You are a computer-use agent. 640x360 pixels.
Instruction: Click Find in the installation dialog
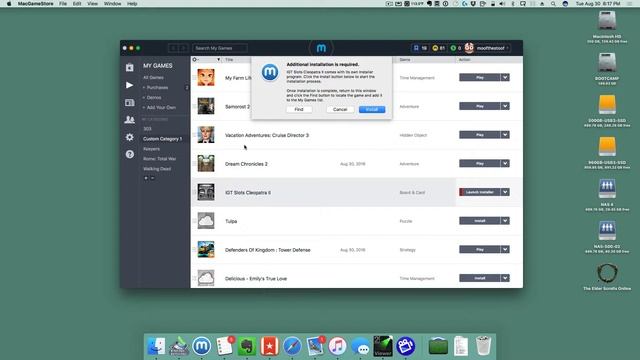point(299,109)
